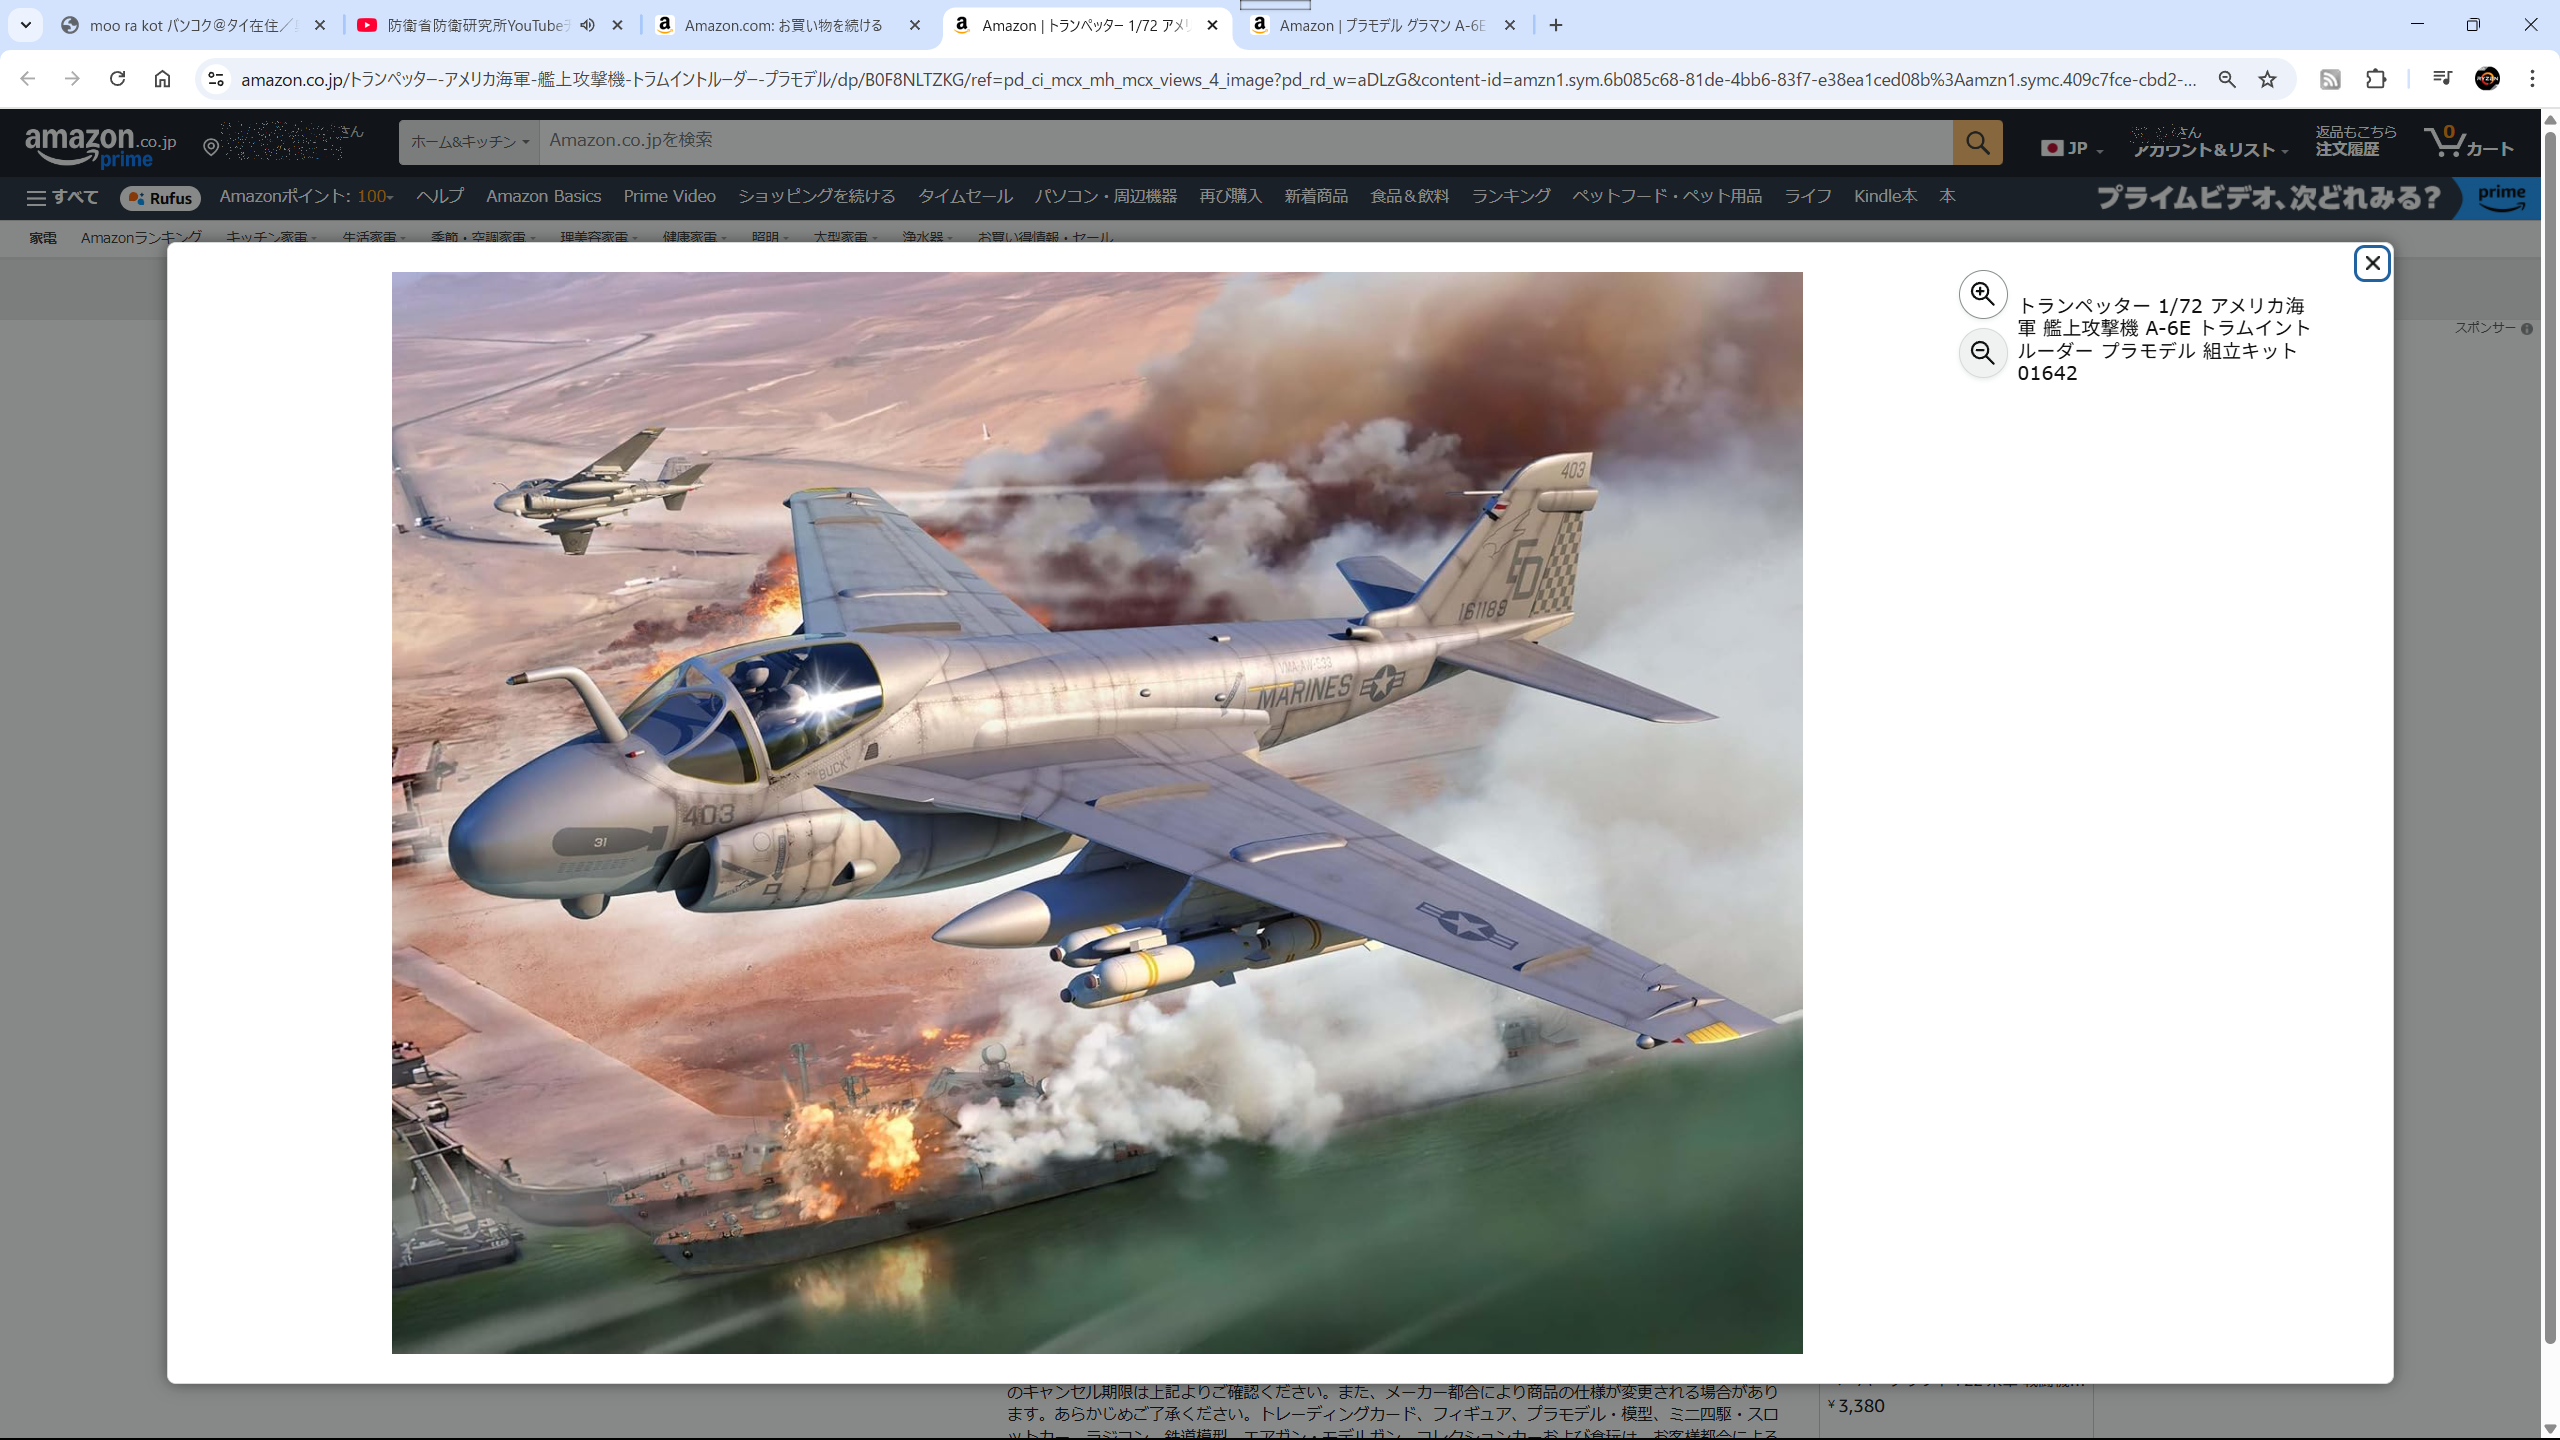This screenshot has width=2560, height=1440.
Task: Click the Amazon search magnifier button
Action: (1977, 142)
